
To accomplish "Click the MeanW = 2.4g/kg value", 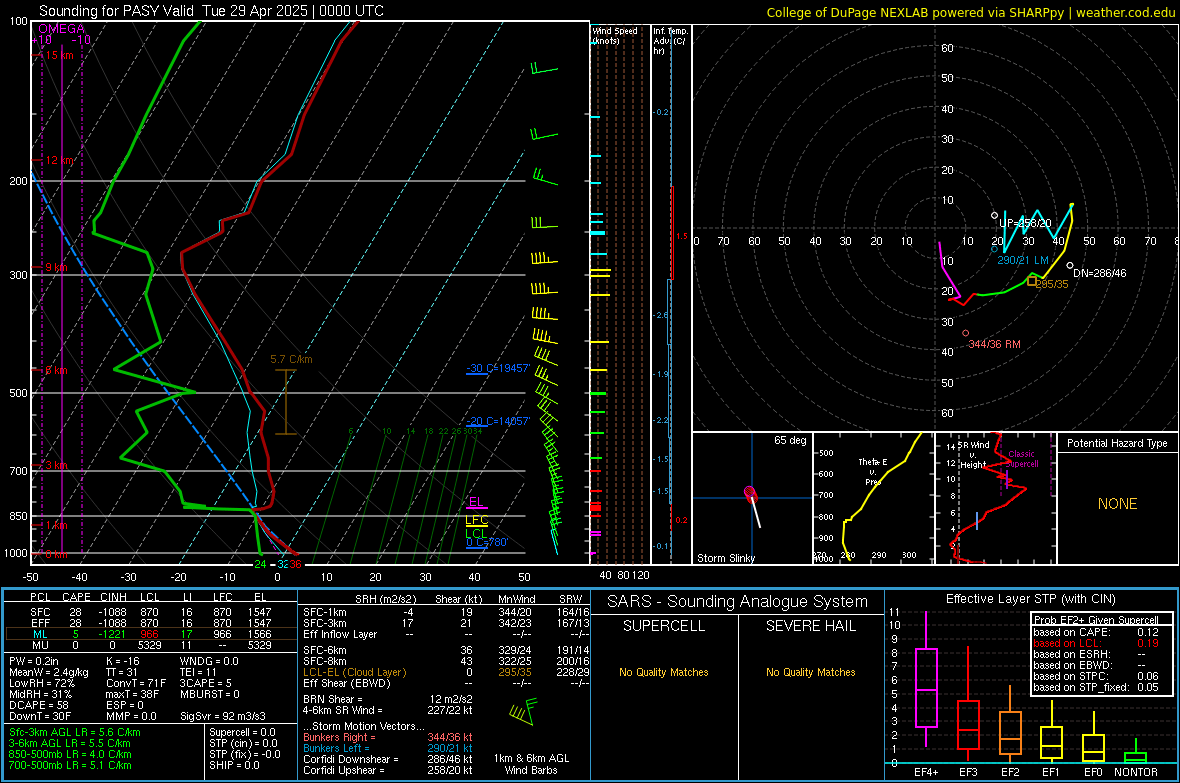I will (x=49, y=672).
